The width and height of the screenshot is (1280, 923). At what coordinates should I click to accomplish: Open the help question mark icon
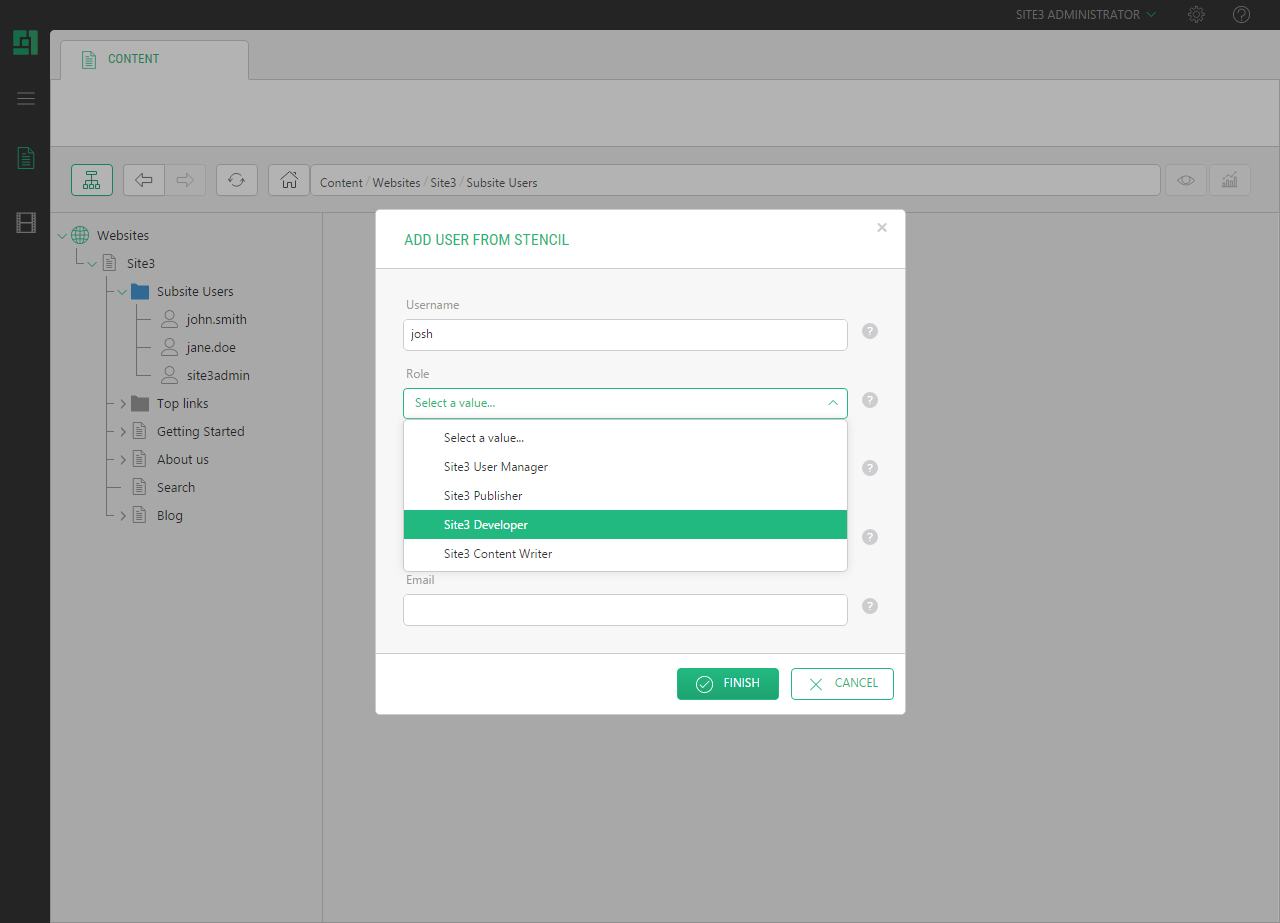click(x=1241, y=15)
